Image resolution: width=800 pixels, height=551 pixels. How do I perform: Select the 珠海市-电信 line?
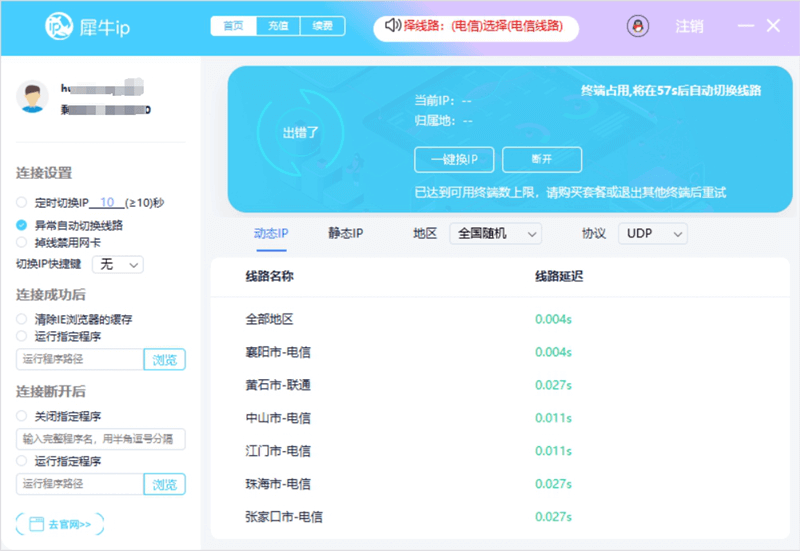(x=500, y=484)
